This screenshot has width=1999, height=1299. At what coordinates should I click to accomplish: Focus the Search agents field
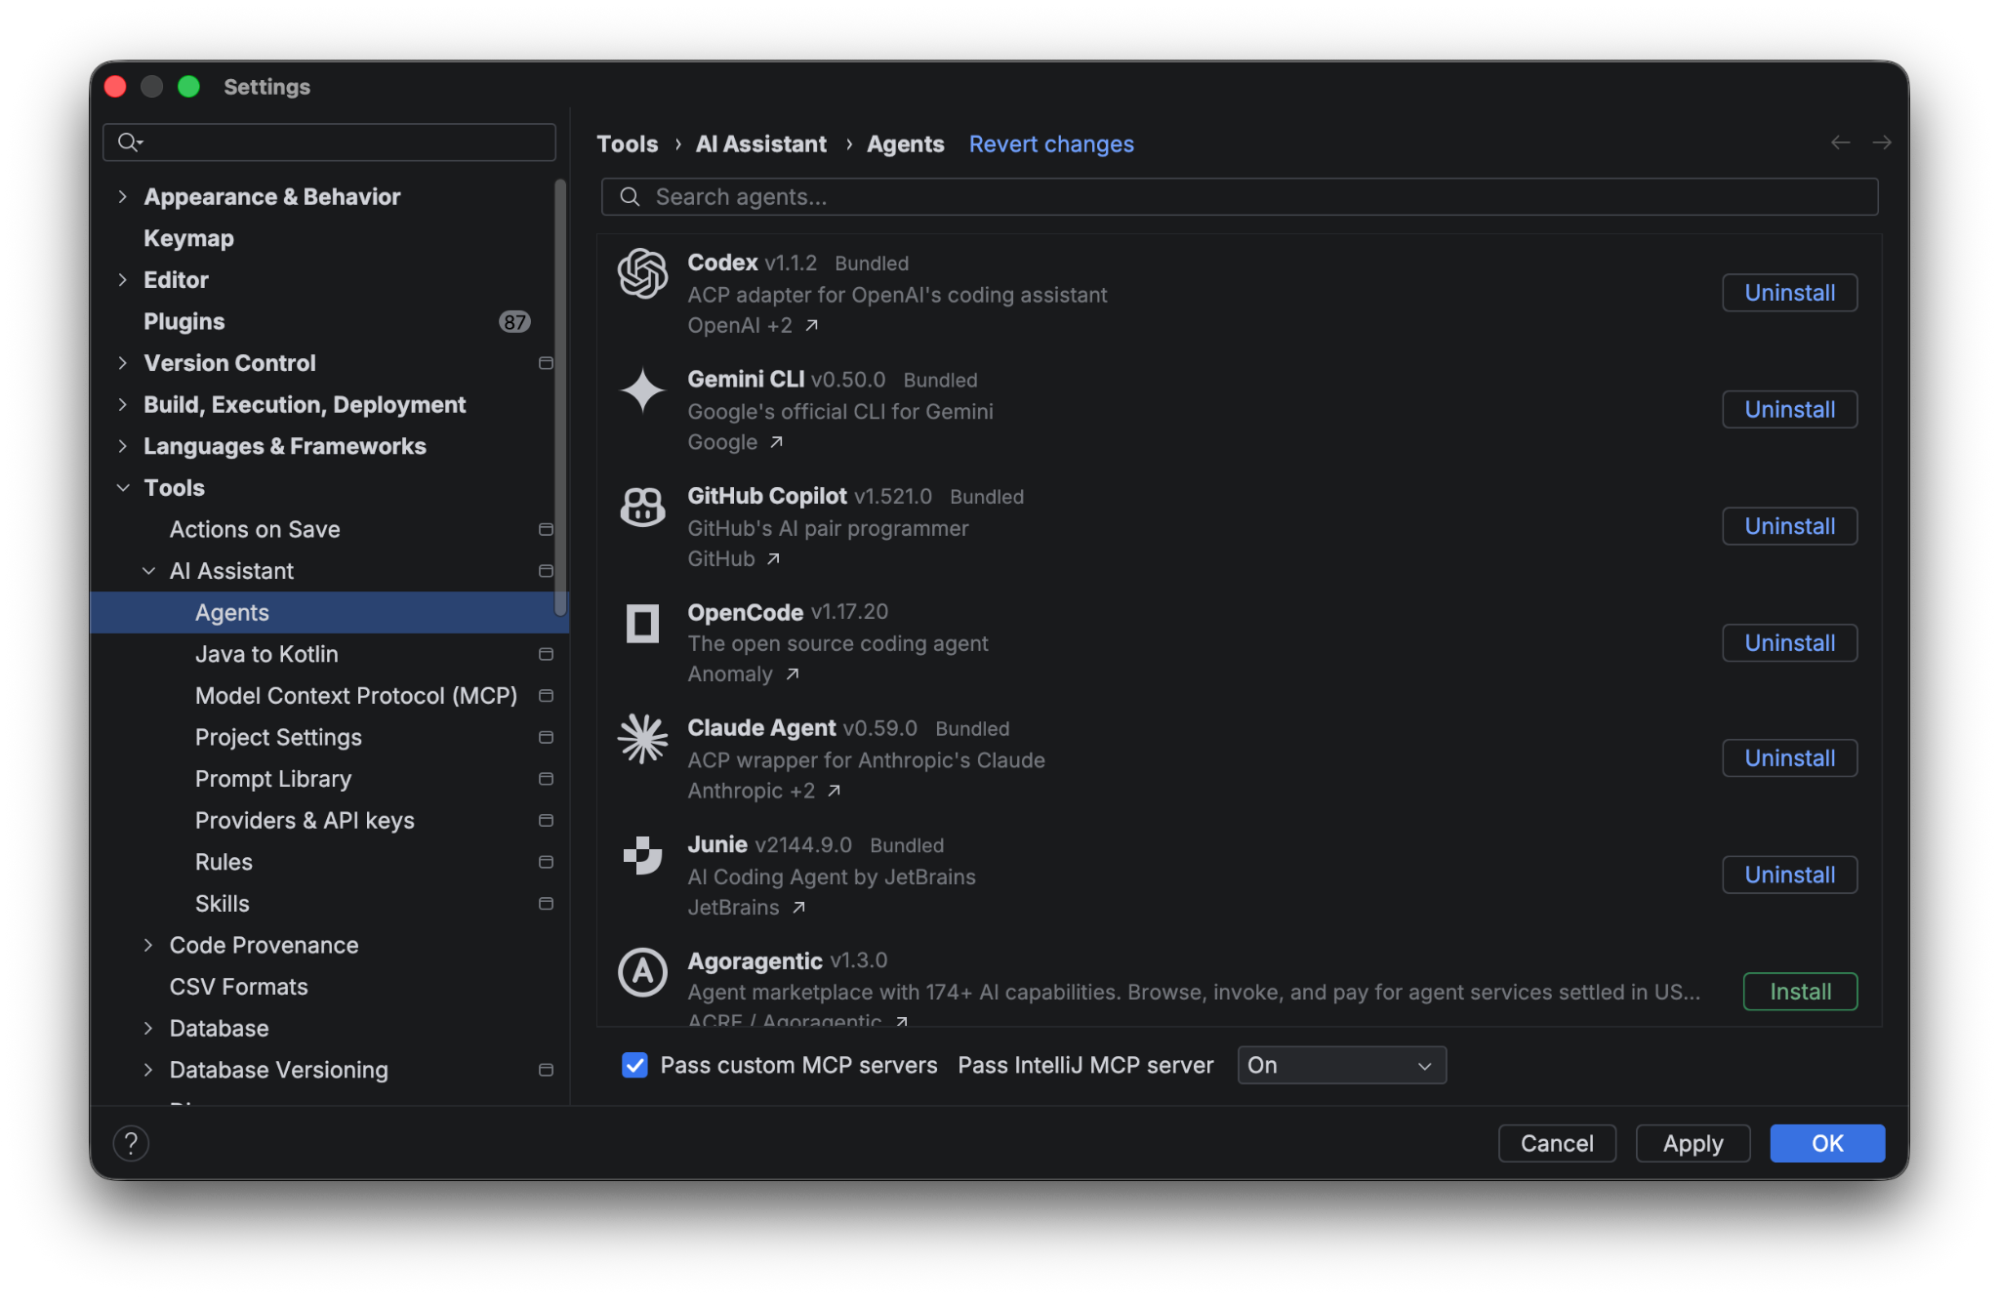(x=1239, y=197)
